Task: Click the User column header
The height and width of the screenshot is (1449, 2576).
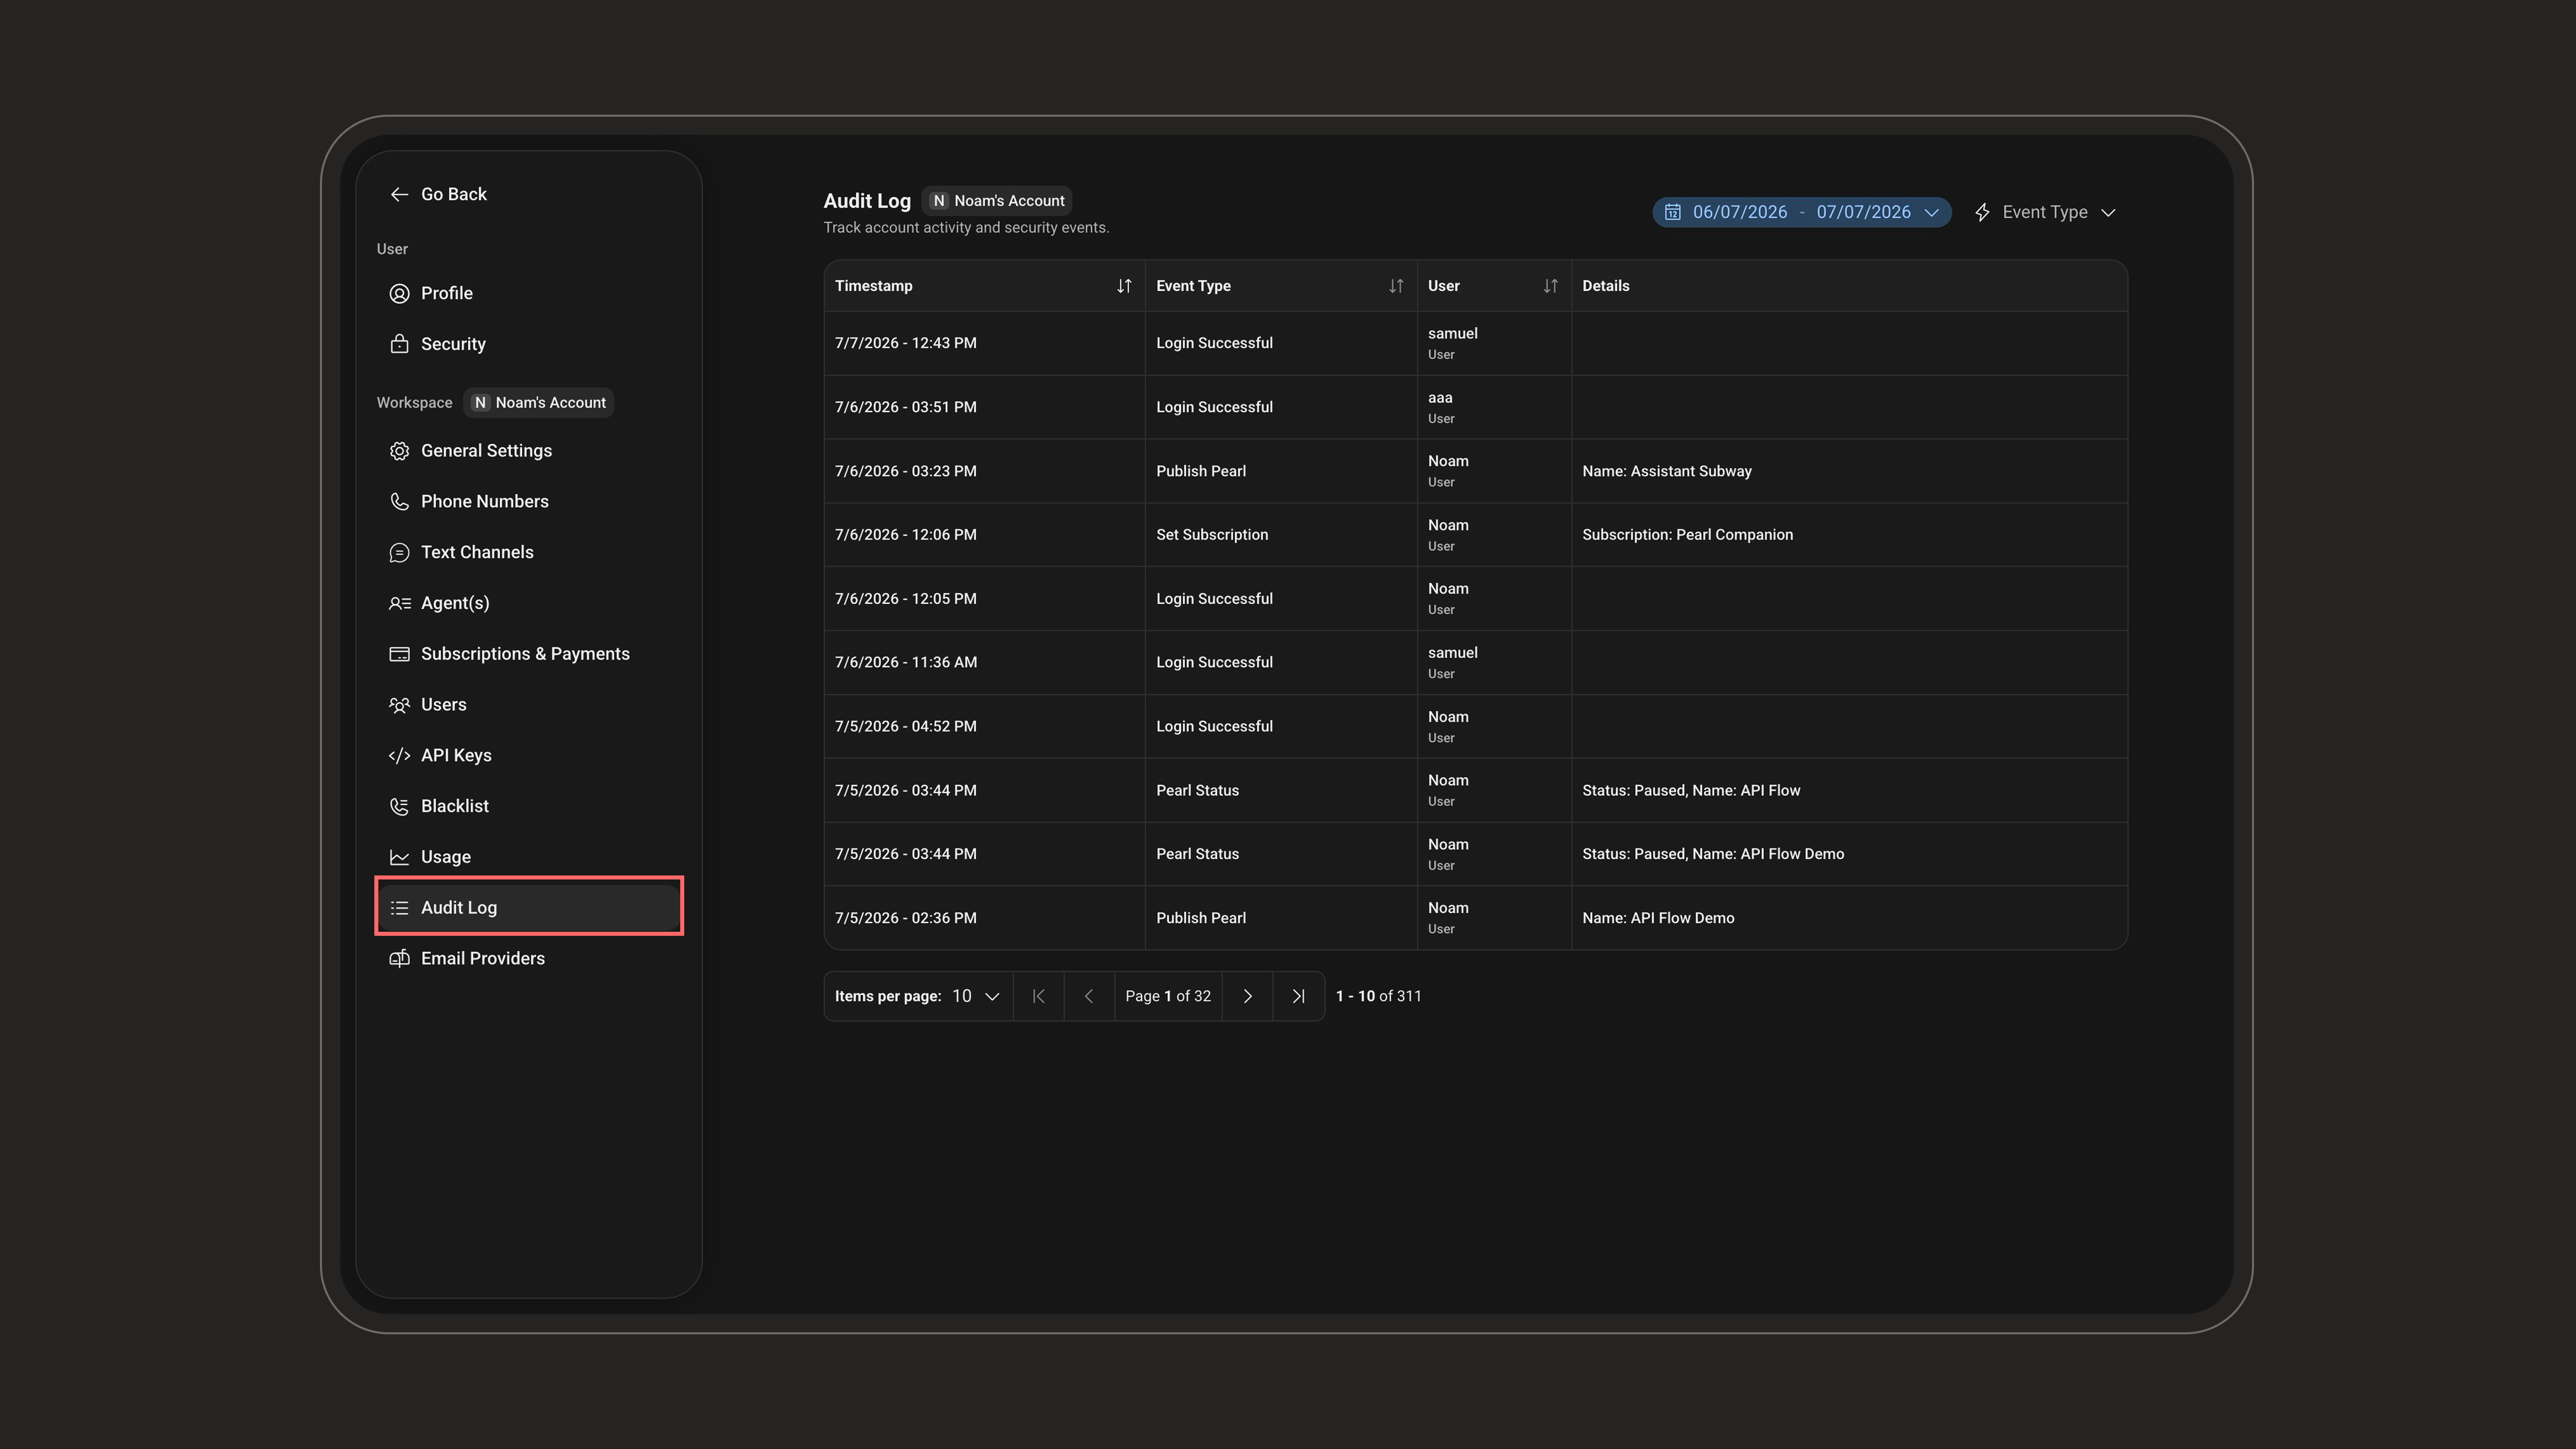Action: [x=1494, y=286]
